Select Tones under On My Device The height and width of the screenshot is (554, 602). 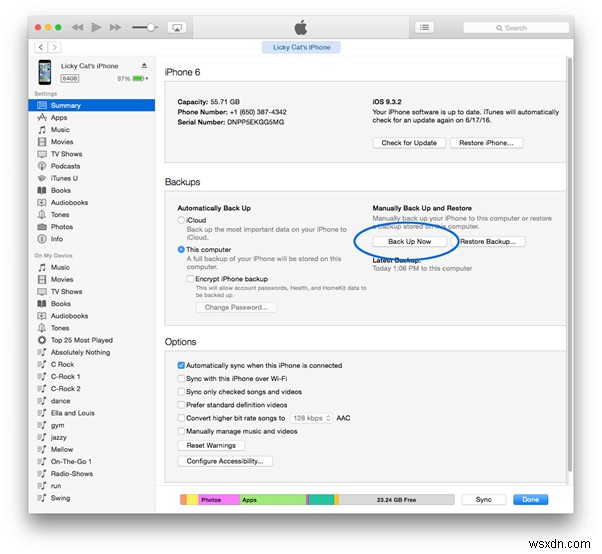click(x=91, y=328)
